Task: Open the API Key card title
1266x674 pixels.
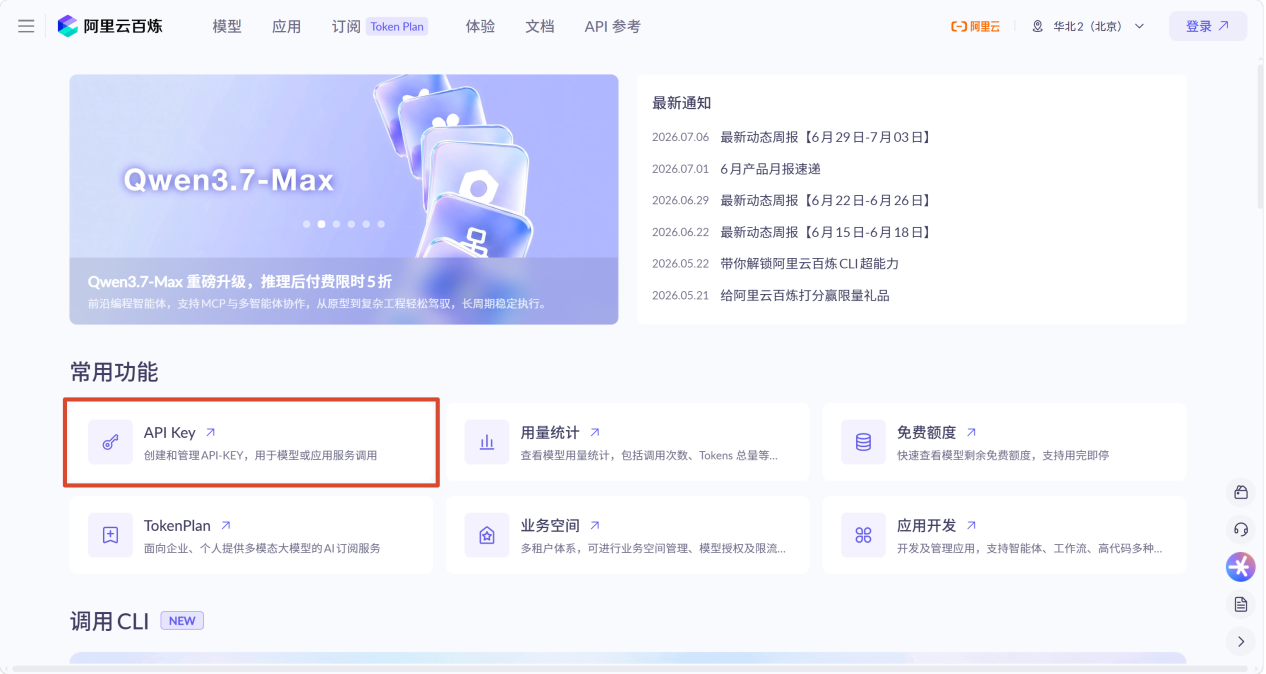Action: [170, 433]
